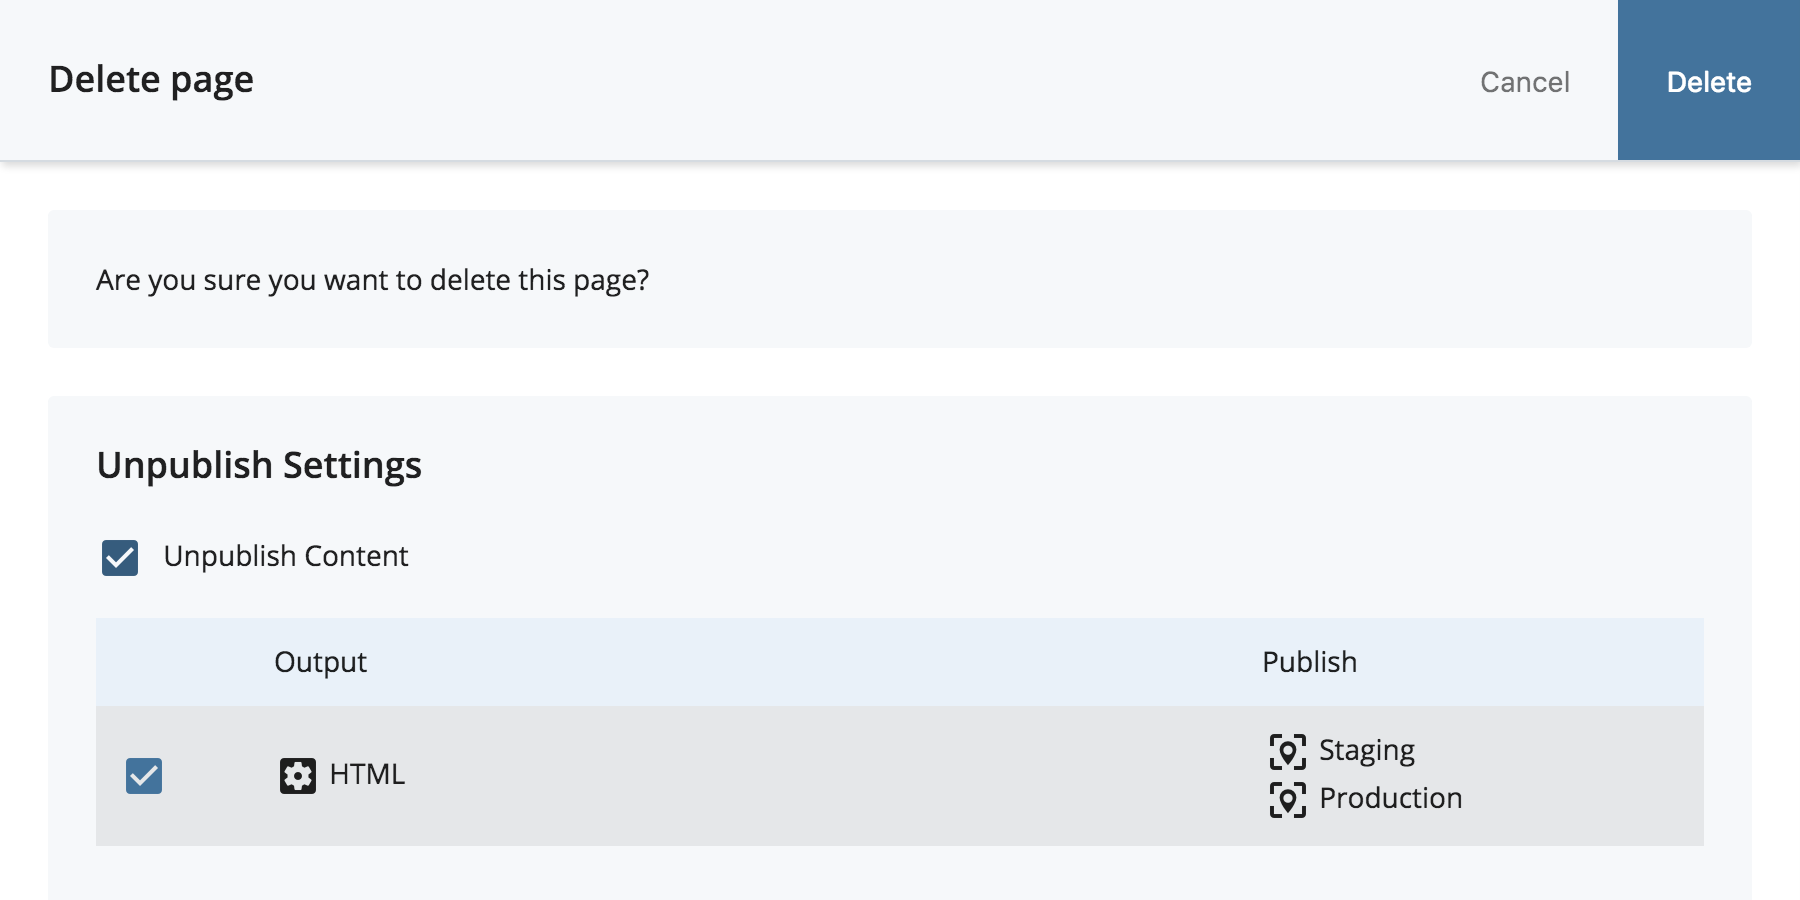Click the Staging destination icon
This screenshot has height=900, width=1800.
point(1287,751)
